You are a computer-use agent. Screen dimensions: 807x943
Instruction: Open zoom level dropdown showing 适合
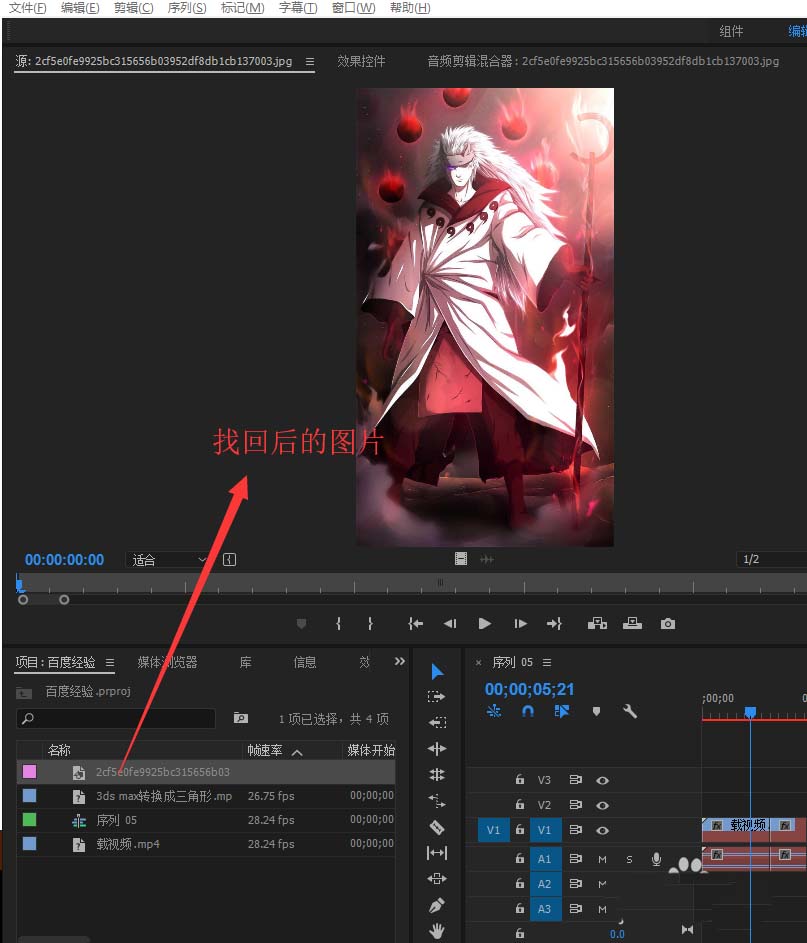167,560
